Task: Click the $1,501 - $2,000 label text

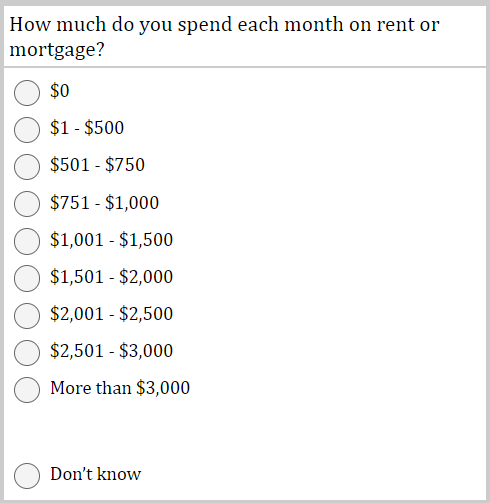Action: click(x=111, y=277)
